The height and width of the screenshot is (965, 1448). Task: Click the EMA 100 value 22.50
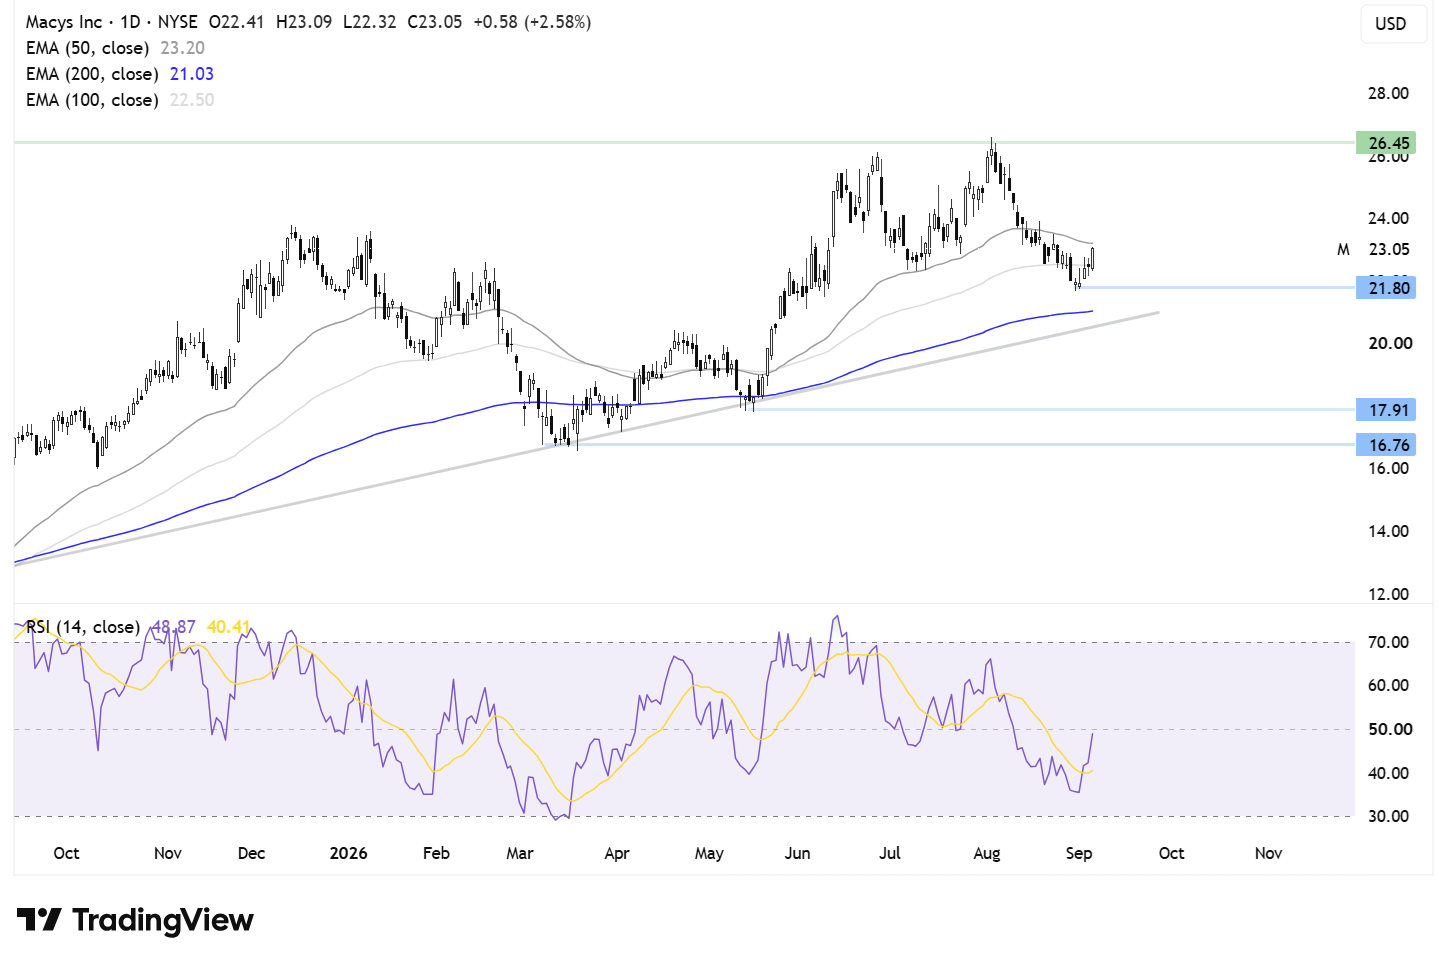192,100
